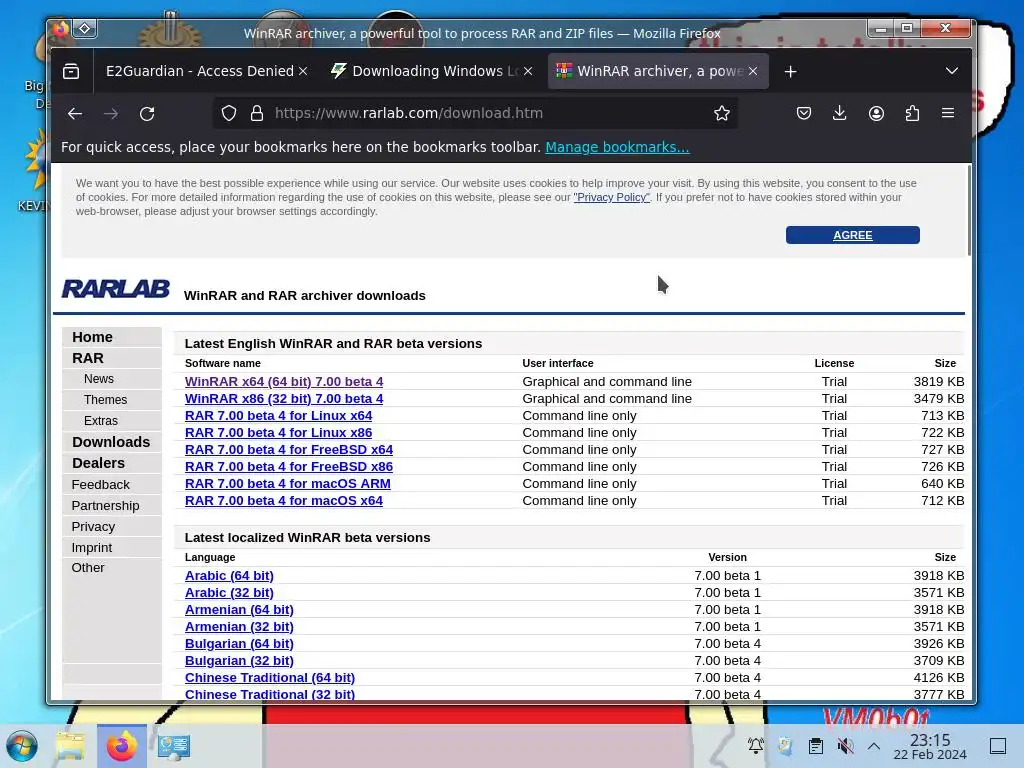Download RAR for macOS ARM
Screen dimensions: 1024x768
point(287,483)
